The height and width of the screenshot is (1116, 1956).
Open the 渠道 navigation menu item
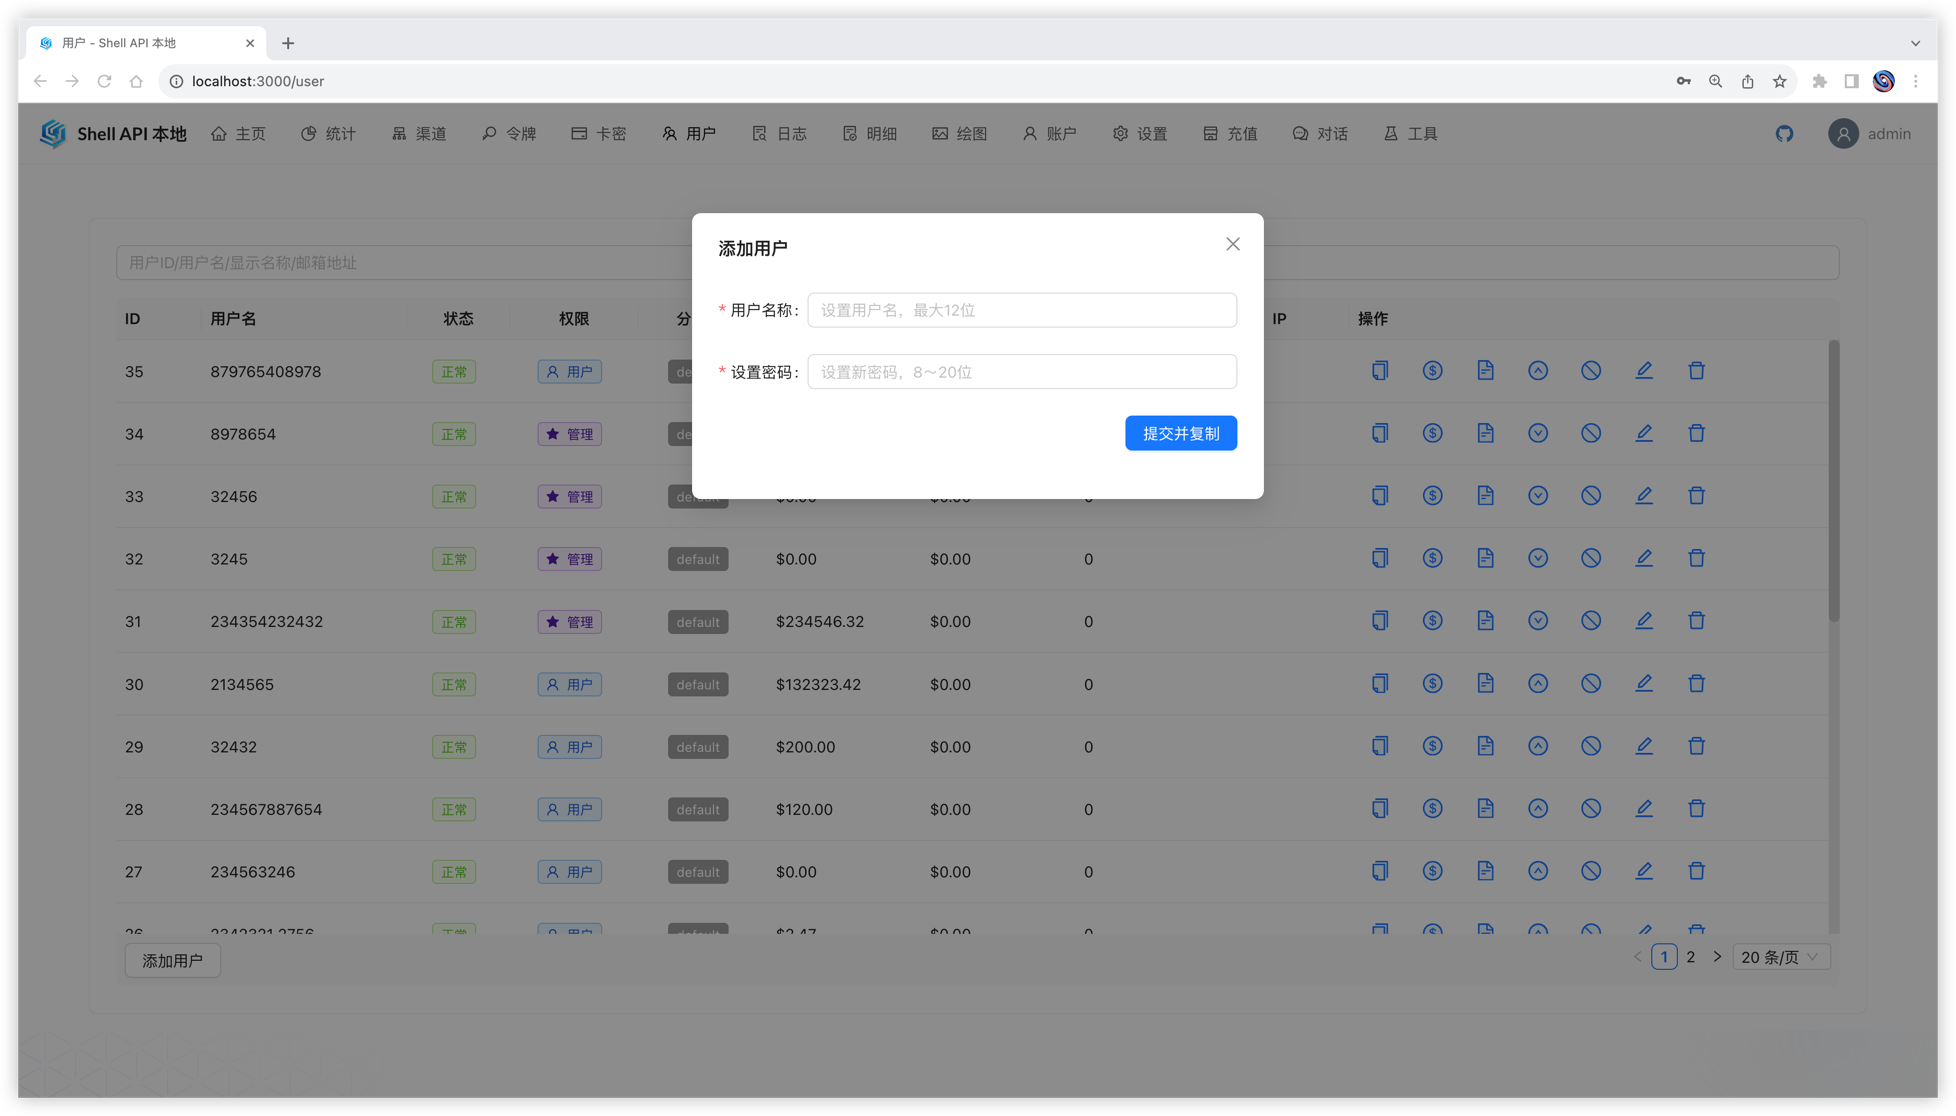(419, 133)
